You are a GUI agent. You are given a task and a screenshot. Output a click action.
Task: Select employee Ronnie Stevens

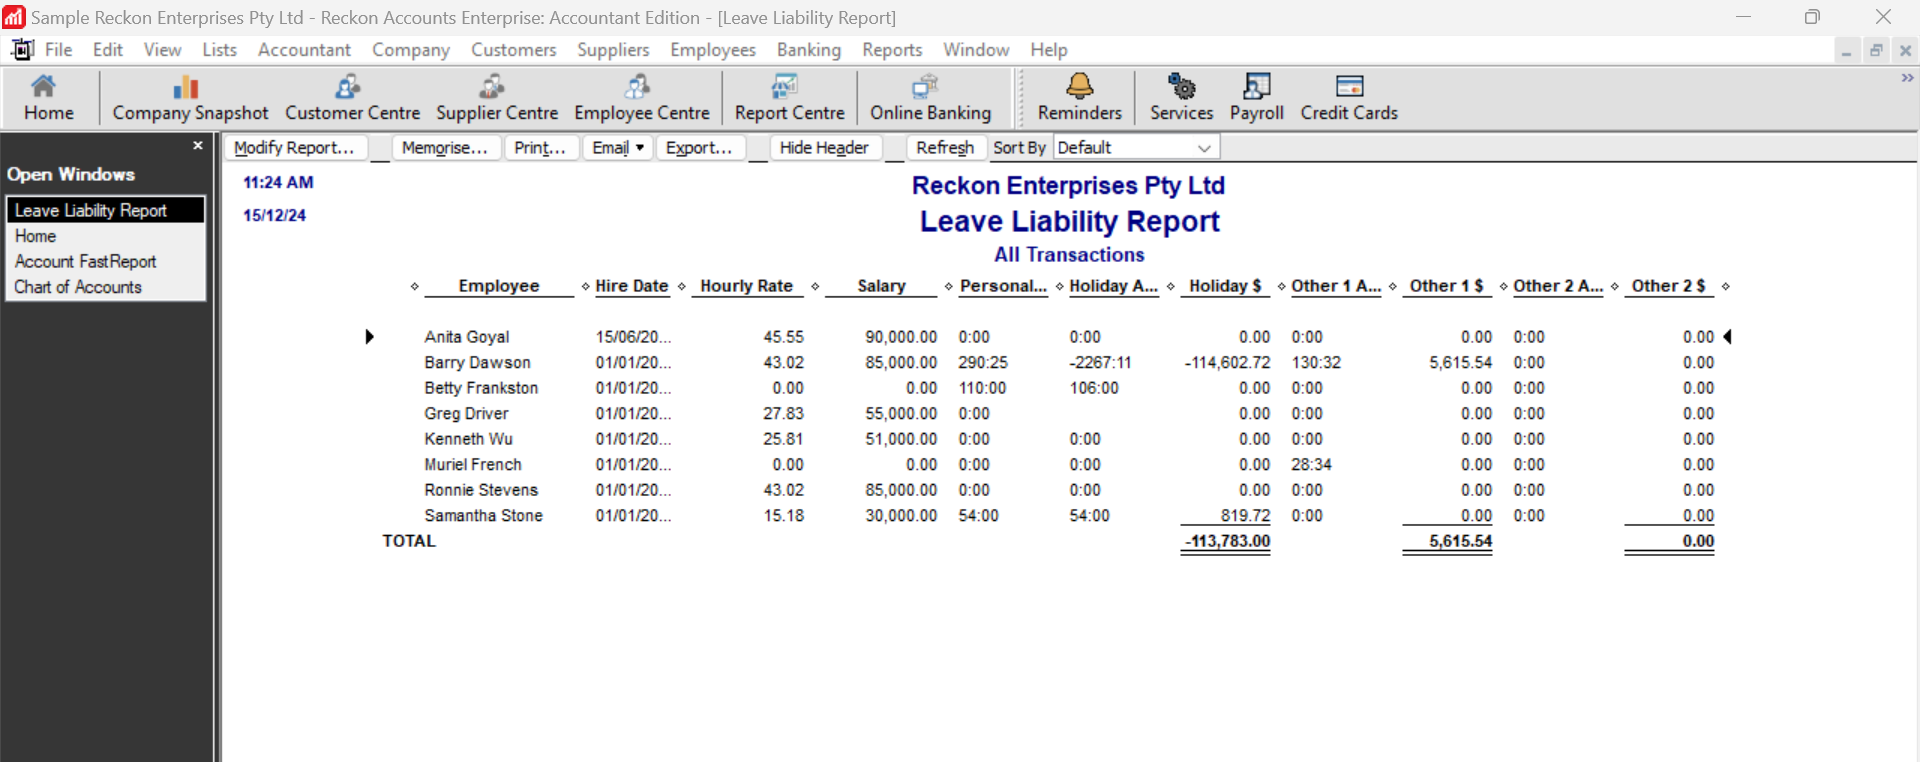pos(481,490)
